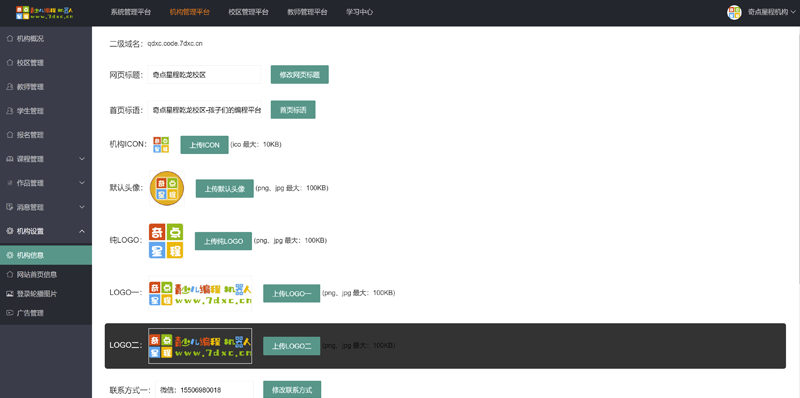Select 学生管理 in the sidebar
800x398 pixels.
click(46, 111)
